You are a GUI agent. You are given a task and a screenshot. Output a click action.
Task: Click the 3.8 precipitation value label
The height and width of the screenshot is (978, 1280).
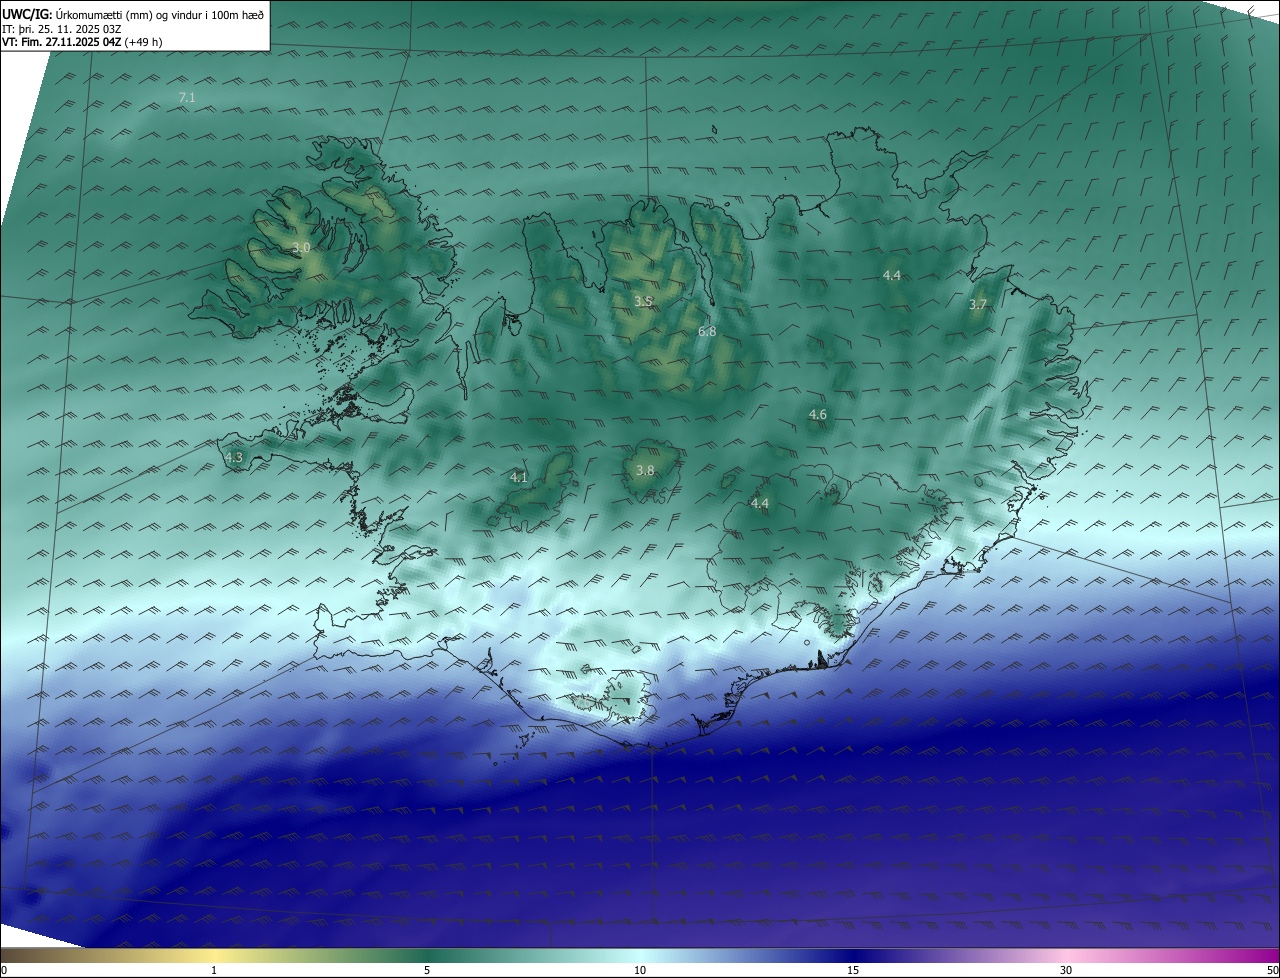coord(645,470)
